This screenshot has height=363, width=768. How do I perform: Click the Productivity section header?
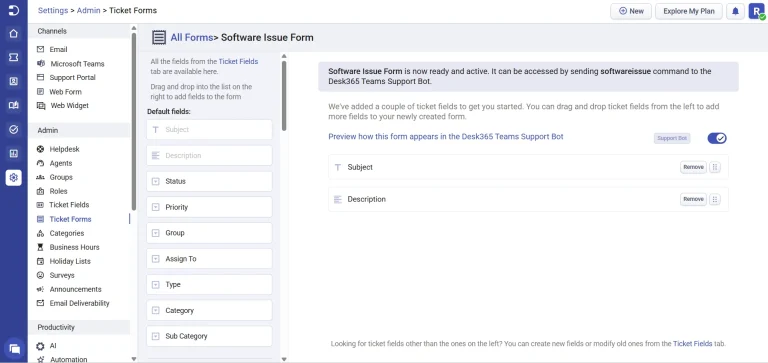(79, 327)
